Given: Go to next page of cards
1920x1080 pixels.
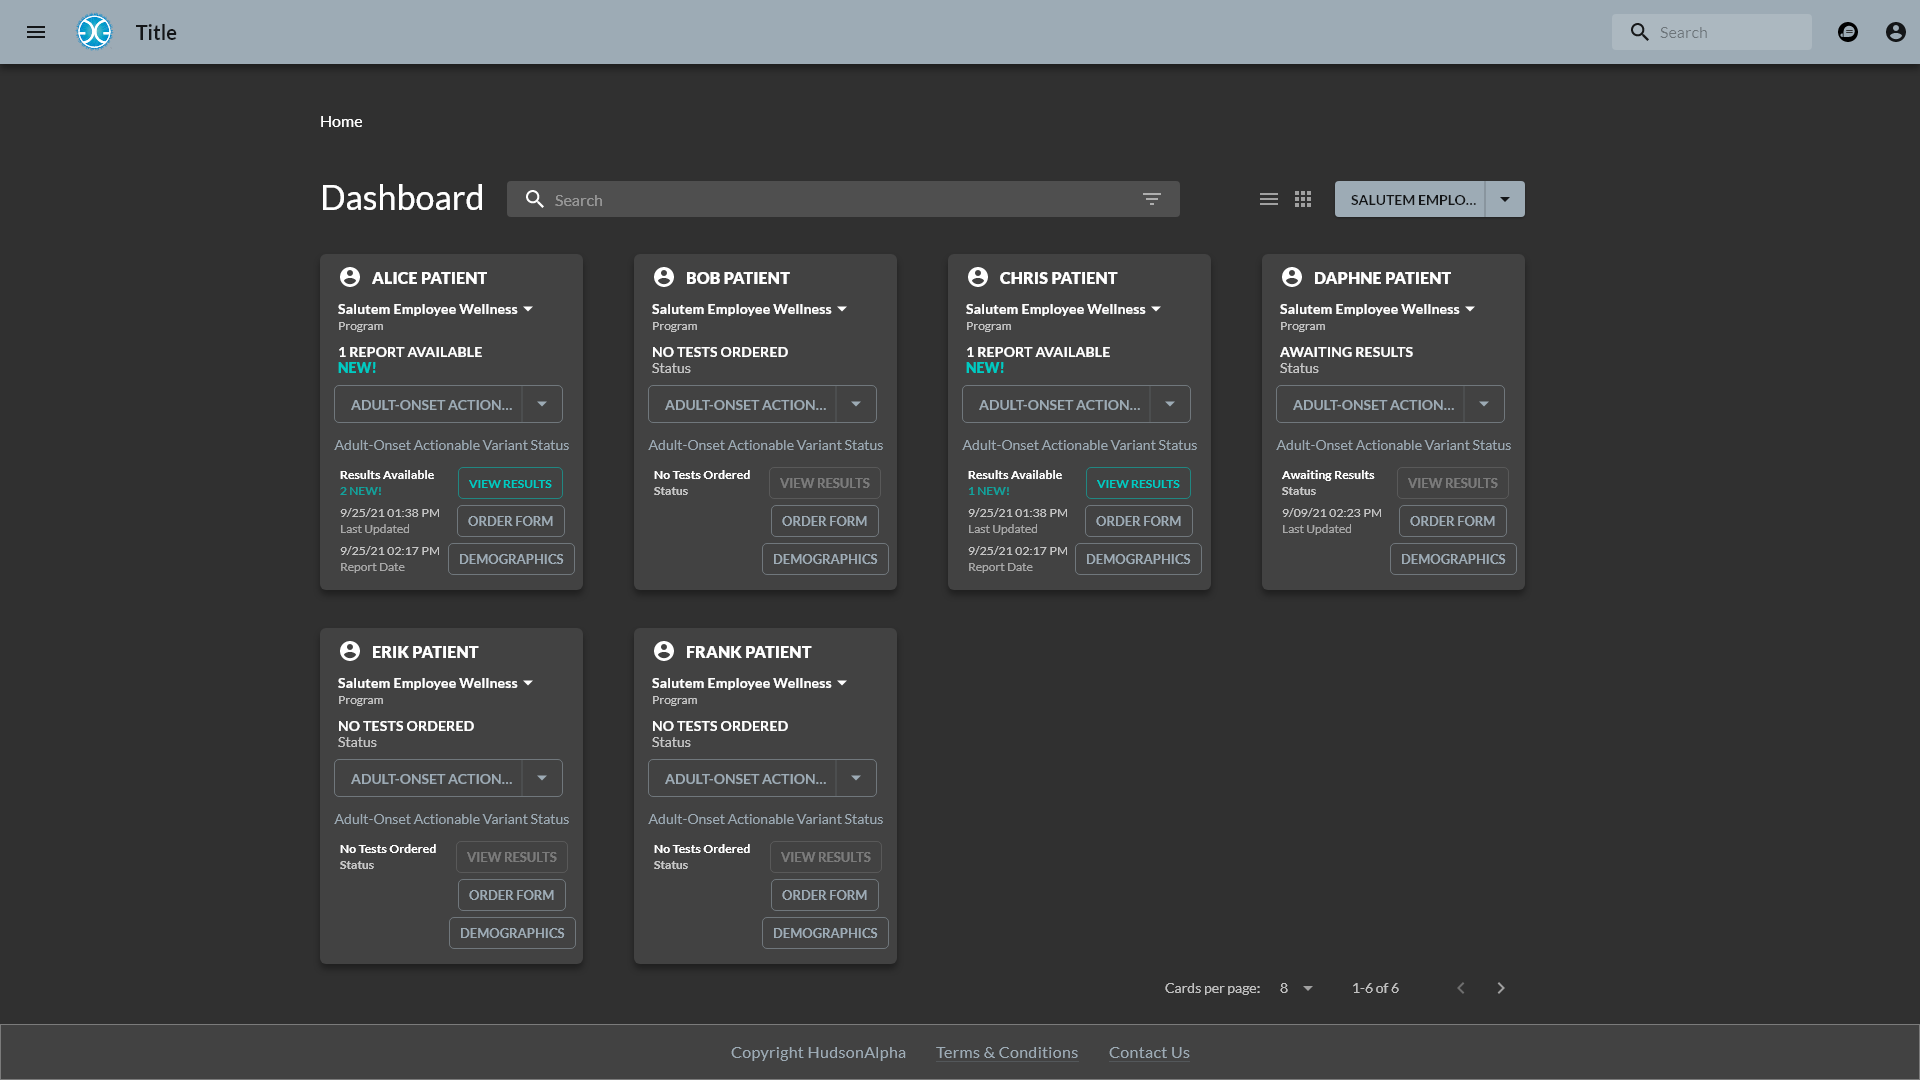Looking at the screenshot, I should tap(1501, 988).
